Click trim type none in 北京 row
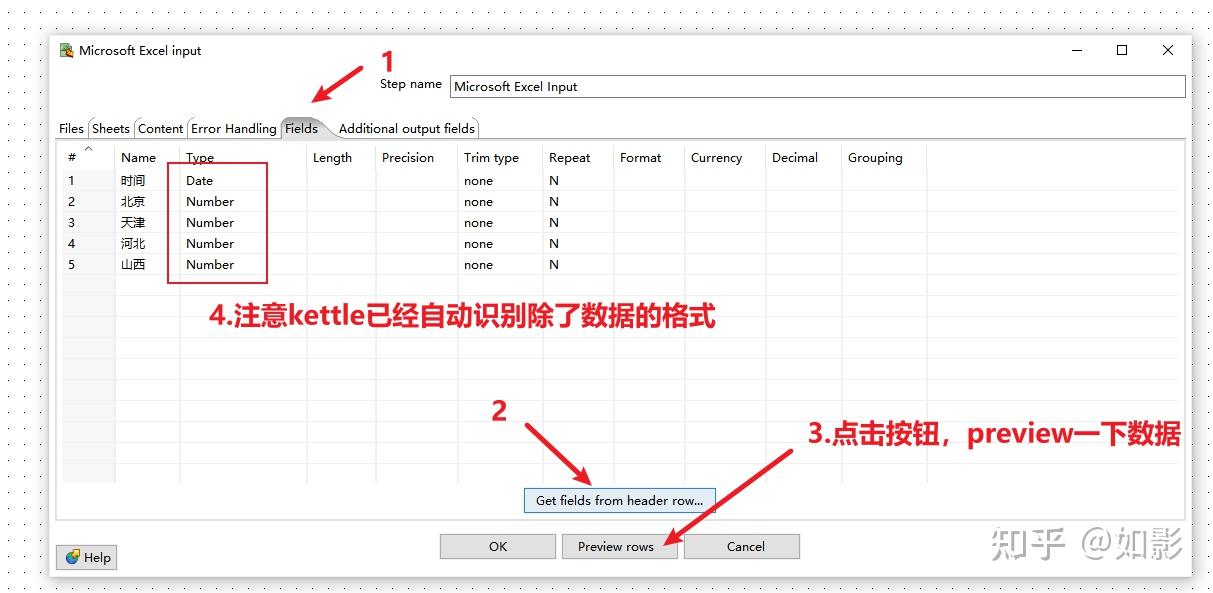This screenshot has width=1213, height=593. 478,202
